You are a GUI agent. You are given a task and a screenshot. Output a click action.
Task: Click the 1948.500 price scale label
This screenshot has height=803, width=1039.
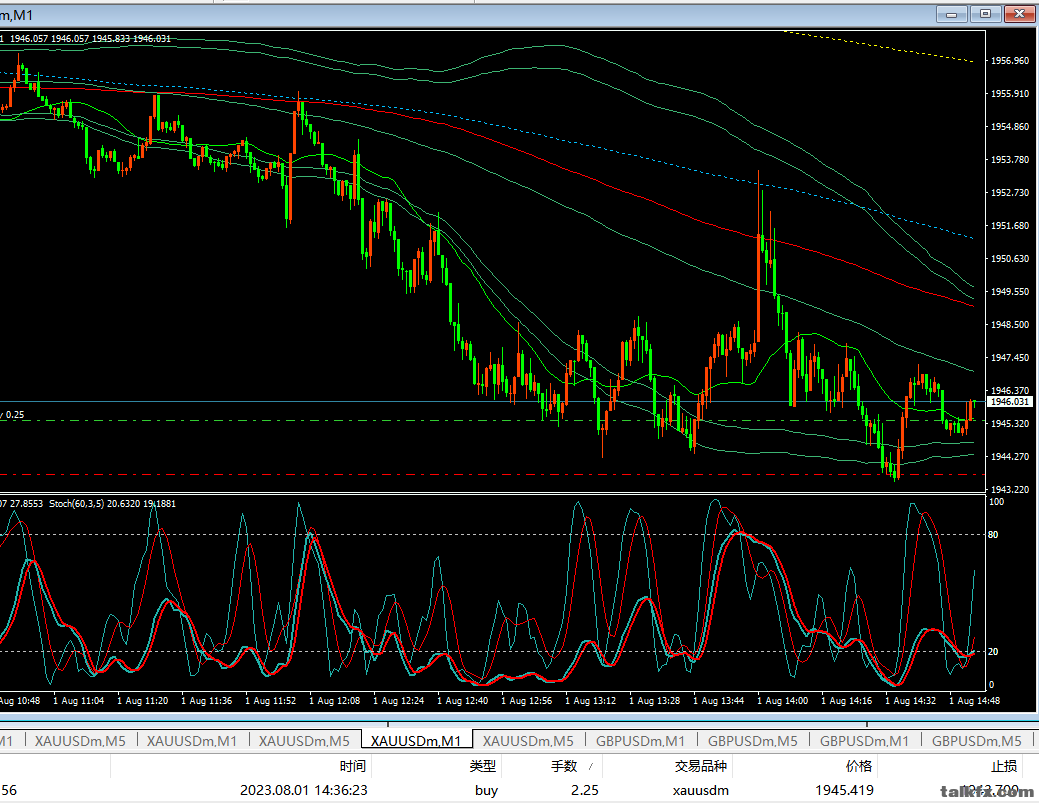[1010, 324]
